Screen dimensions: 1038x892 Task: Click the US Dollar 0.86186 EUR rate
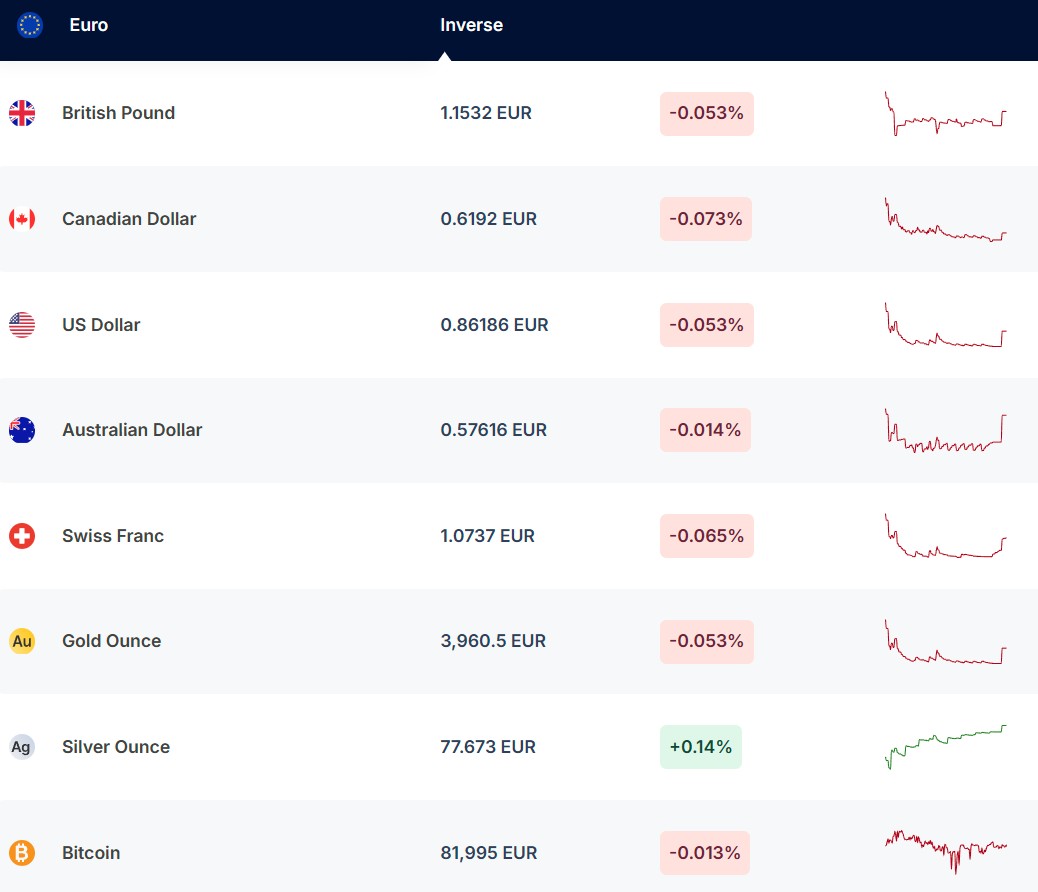coord(494,325)
